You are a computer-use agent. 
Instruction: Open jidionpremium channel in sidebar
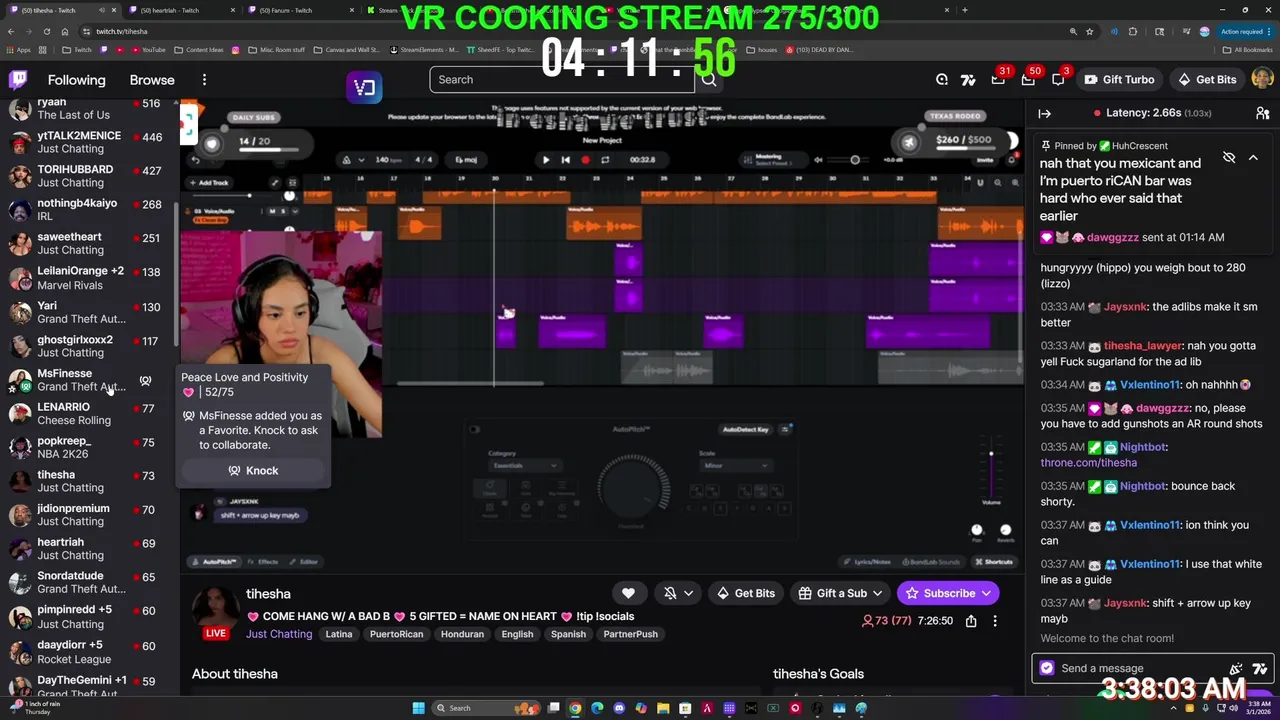(x=88, y=514)
